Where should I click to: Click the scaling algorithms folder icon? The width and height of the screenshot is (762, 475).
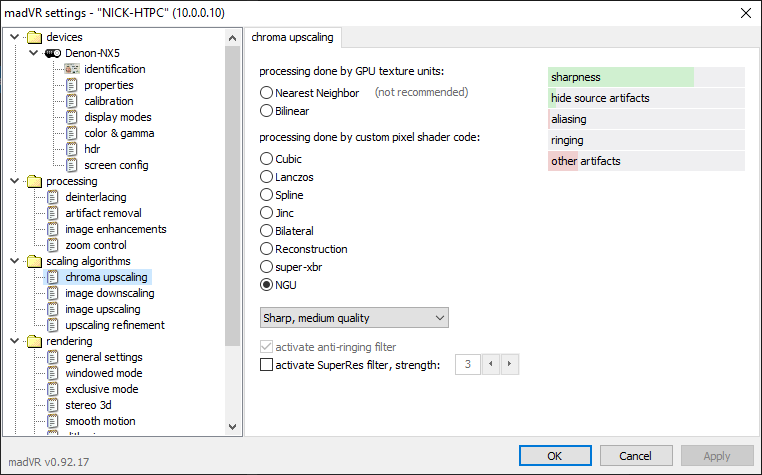[35, 261]
